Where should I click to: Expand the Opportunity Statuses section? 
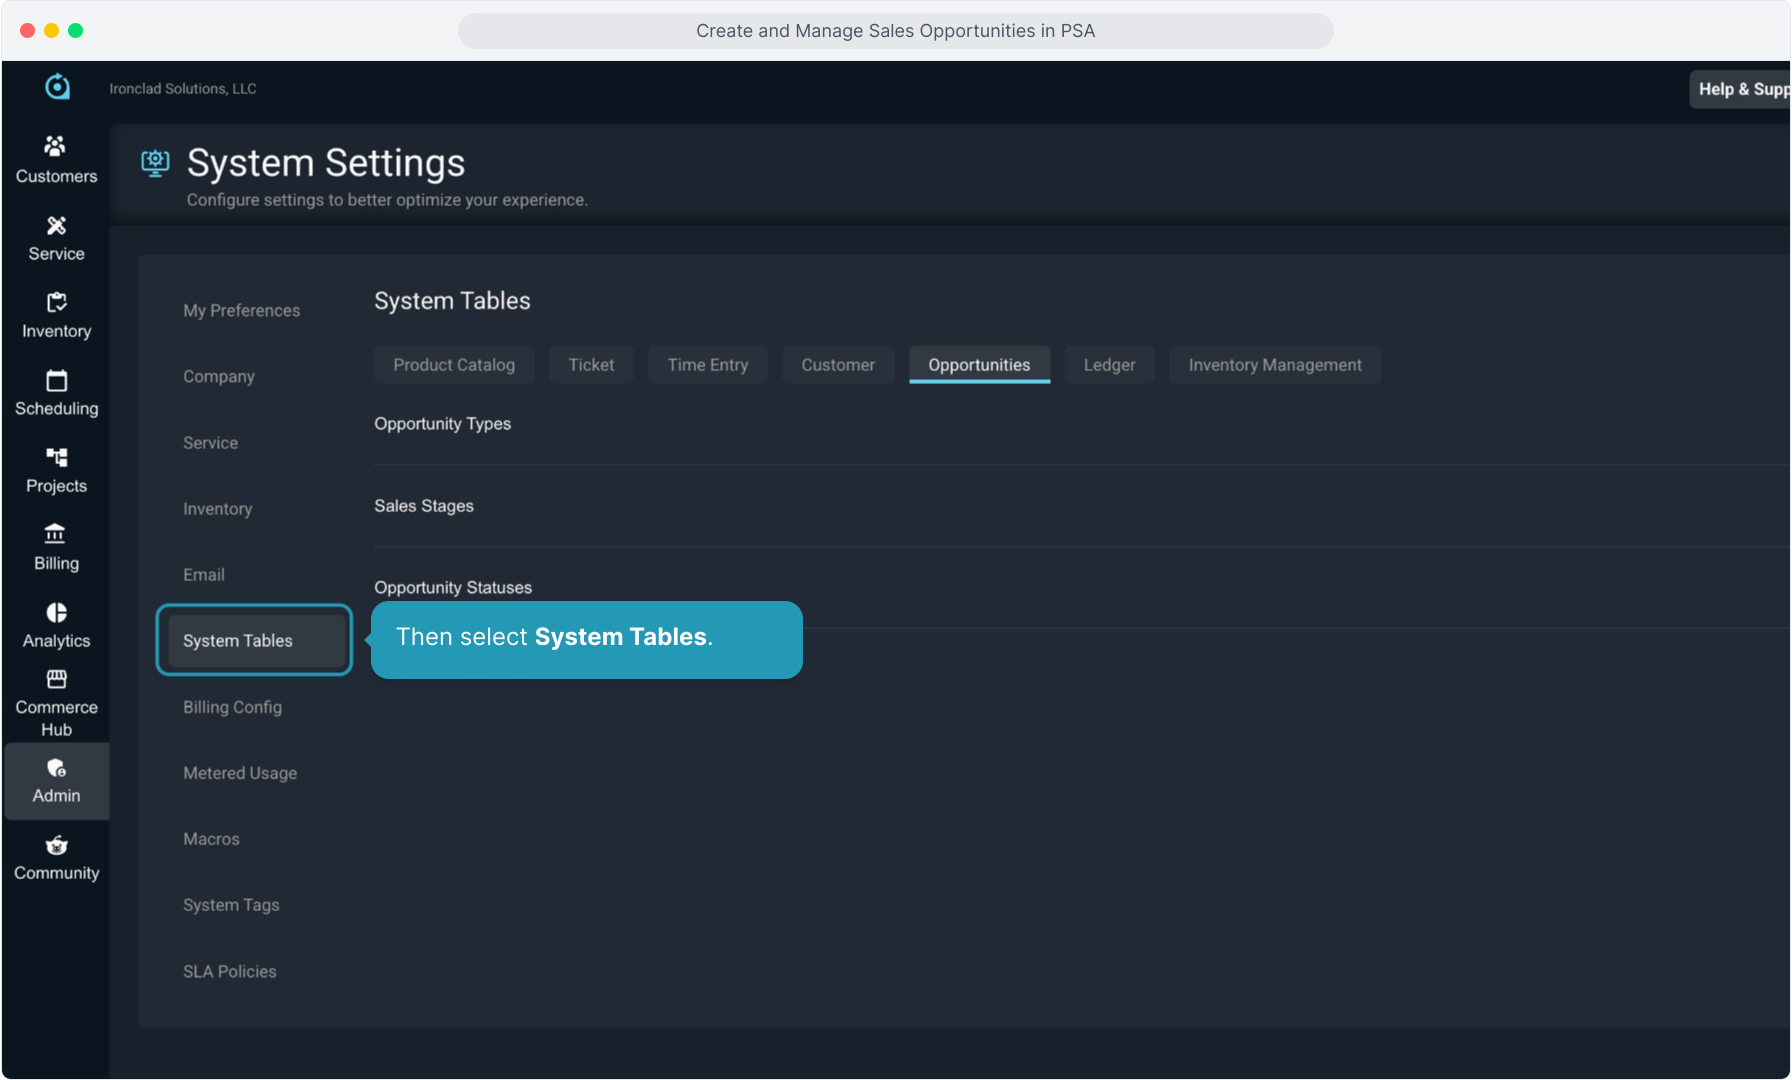[x=453, y=587]
